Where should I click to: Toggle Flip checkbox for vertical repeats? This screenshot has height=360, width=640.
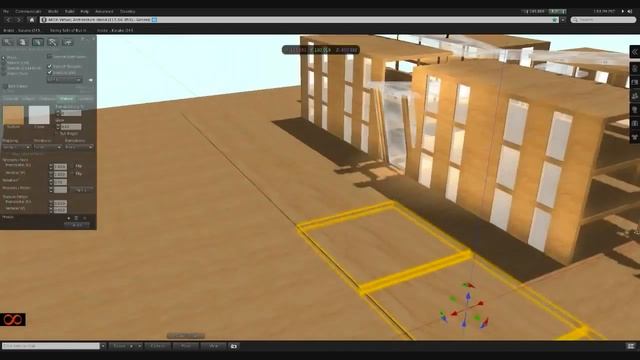72,173
